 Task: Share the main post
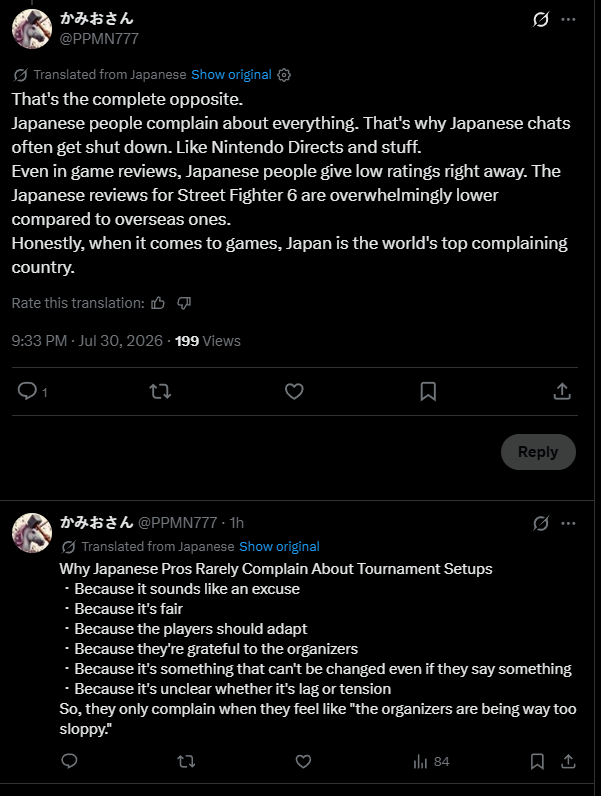click(562, 391)
